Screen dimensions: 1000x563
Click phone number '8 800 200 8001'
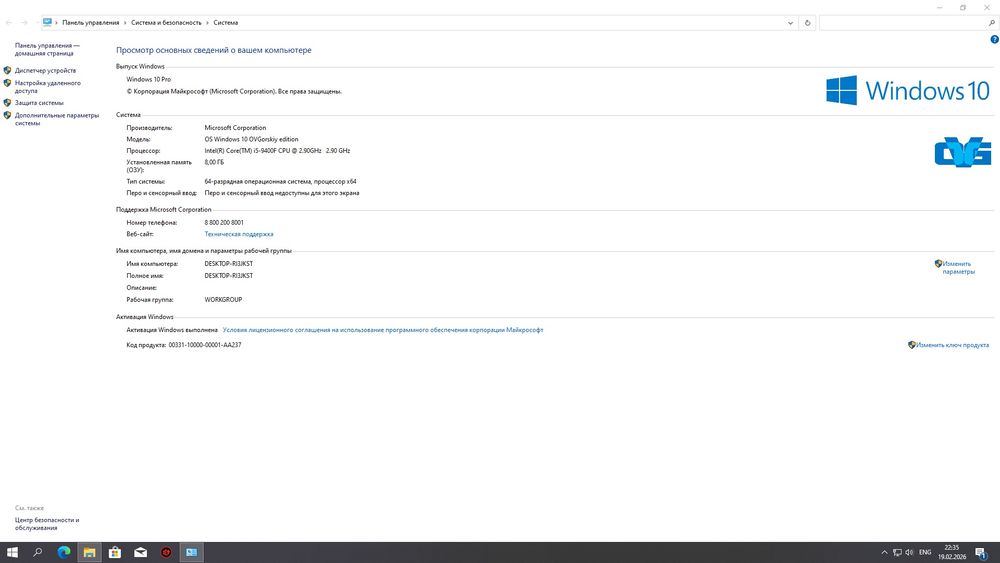(x=224, y=223)
